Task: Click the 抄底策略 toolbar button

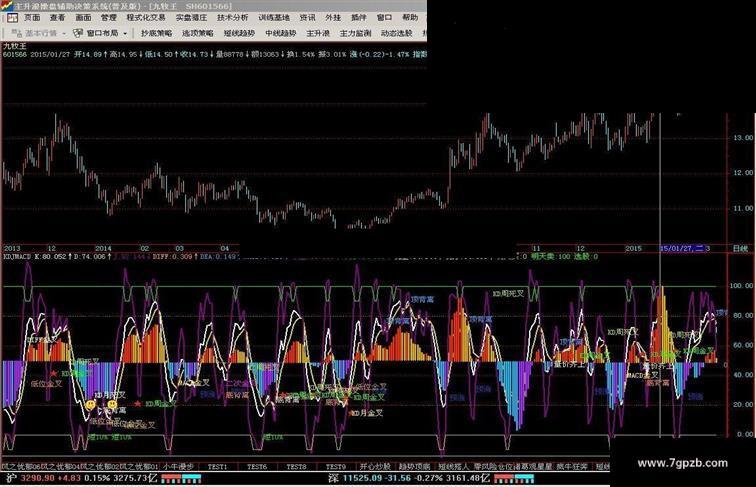Action: [x=156, y=33]
